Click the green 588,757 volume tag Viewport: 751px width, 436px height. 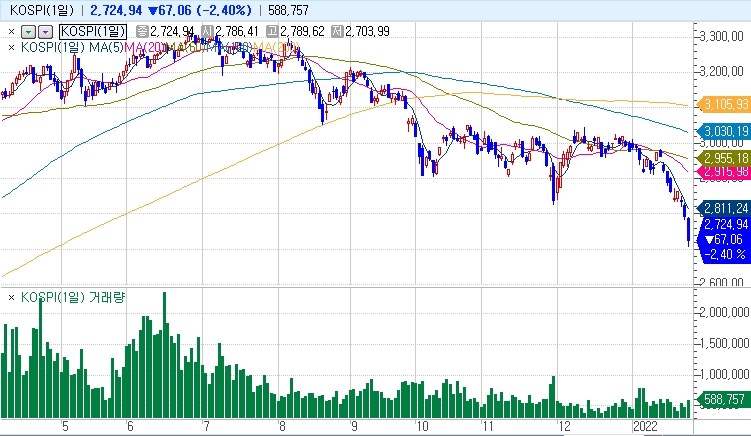pyautogui.click(x=723, y=399)
